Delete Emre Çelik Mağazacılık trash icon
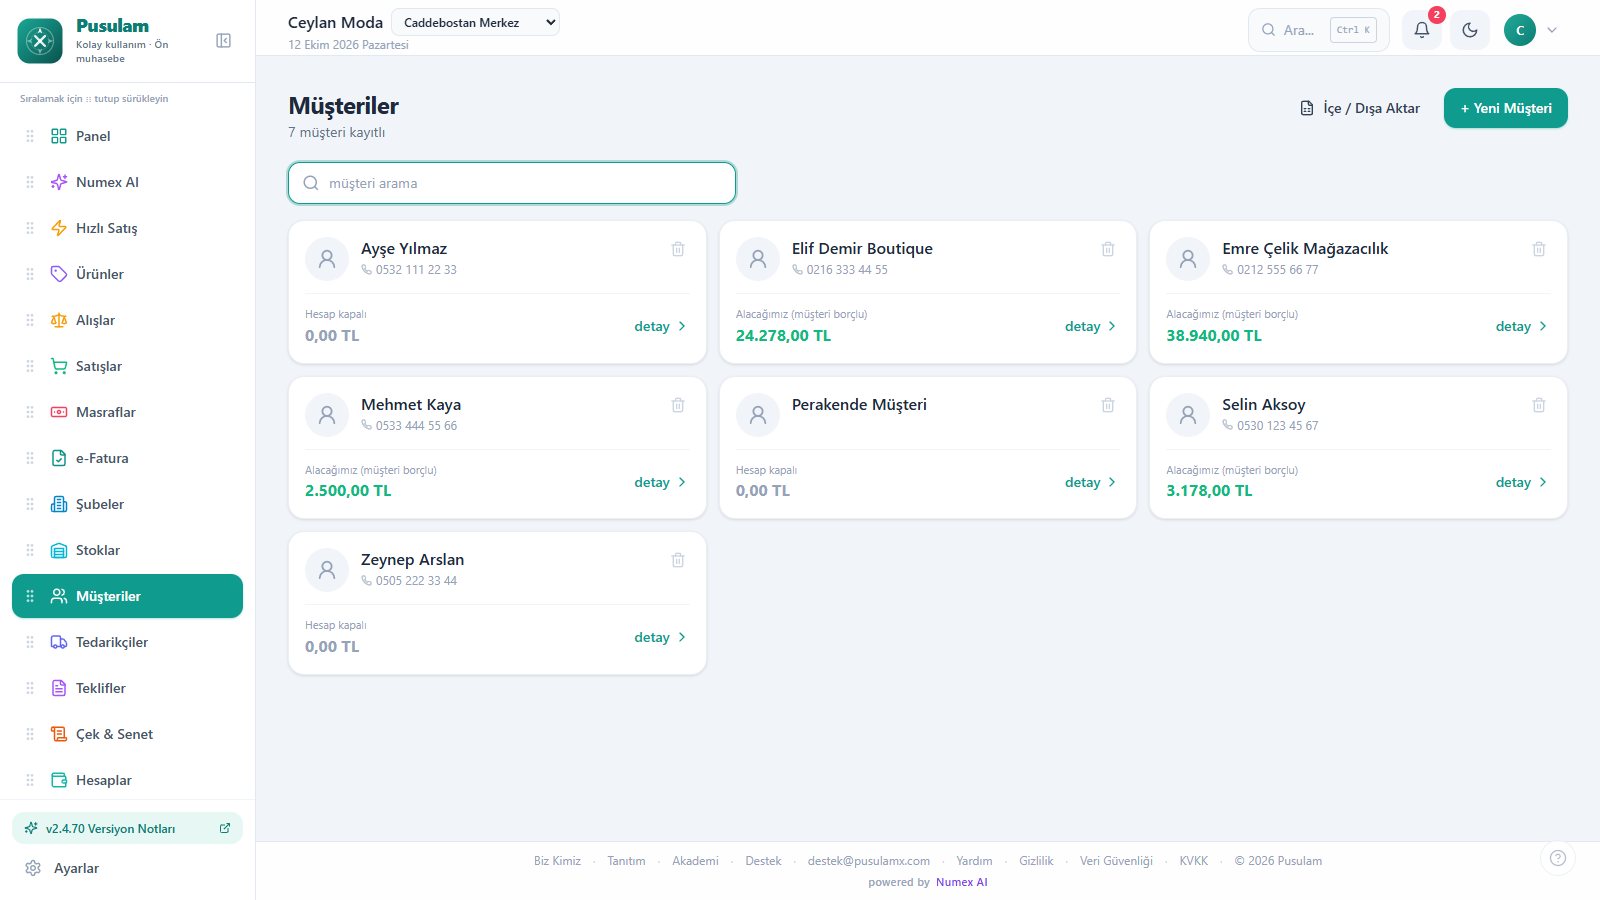 [x=1539, y=249]
